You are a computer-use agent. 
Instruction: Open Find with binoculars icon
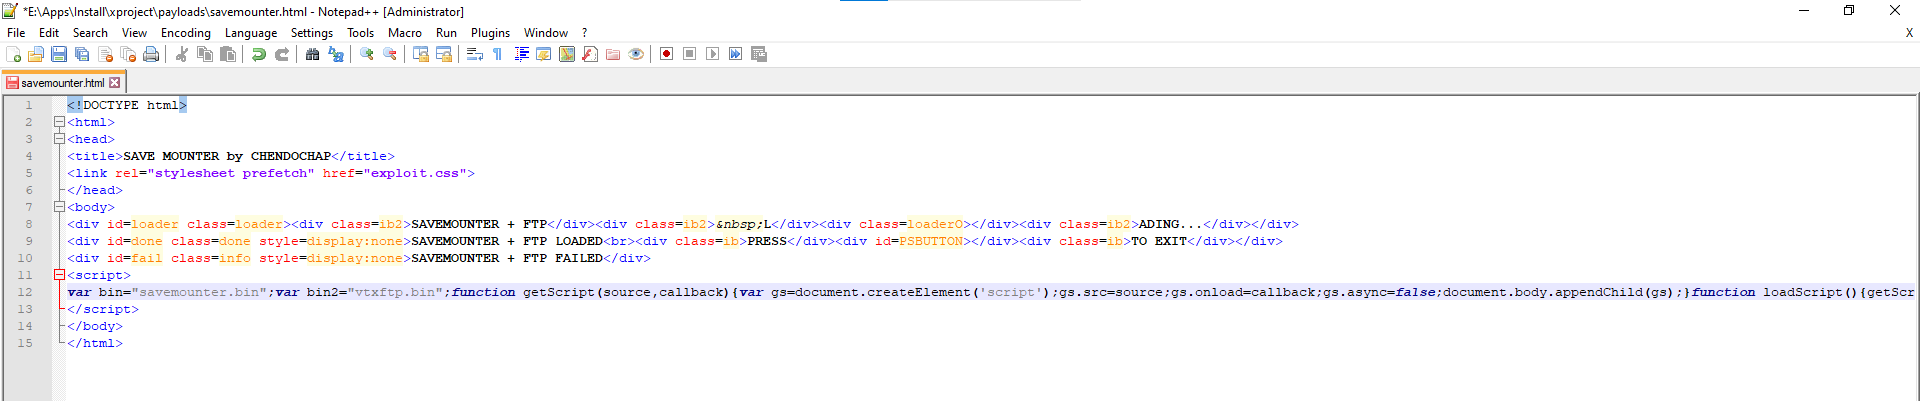[312, 54]
